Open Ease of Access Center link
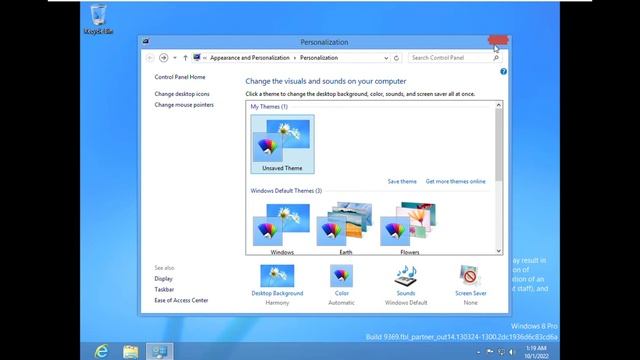The image size is (640, 360). click(x=181, y=300)
